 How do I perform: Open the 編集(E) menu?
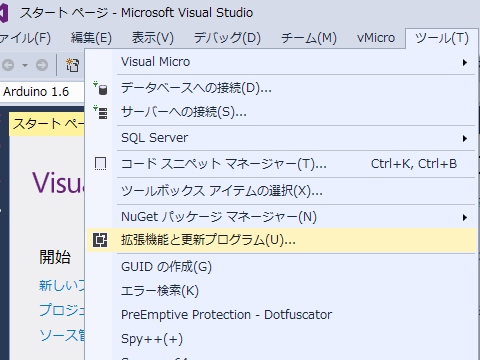click(91, 38)
